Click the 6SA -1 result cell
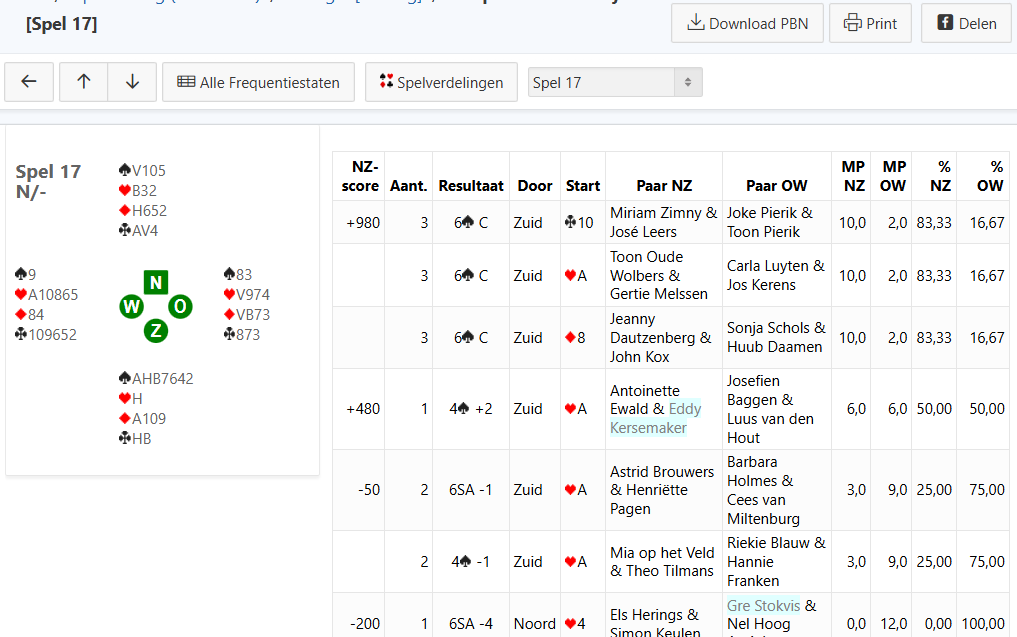 471,490
